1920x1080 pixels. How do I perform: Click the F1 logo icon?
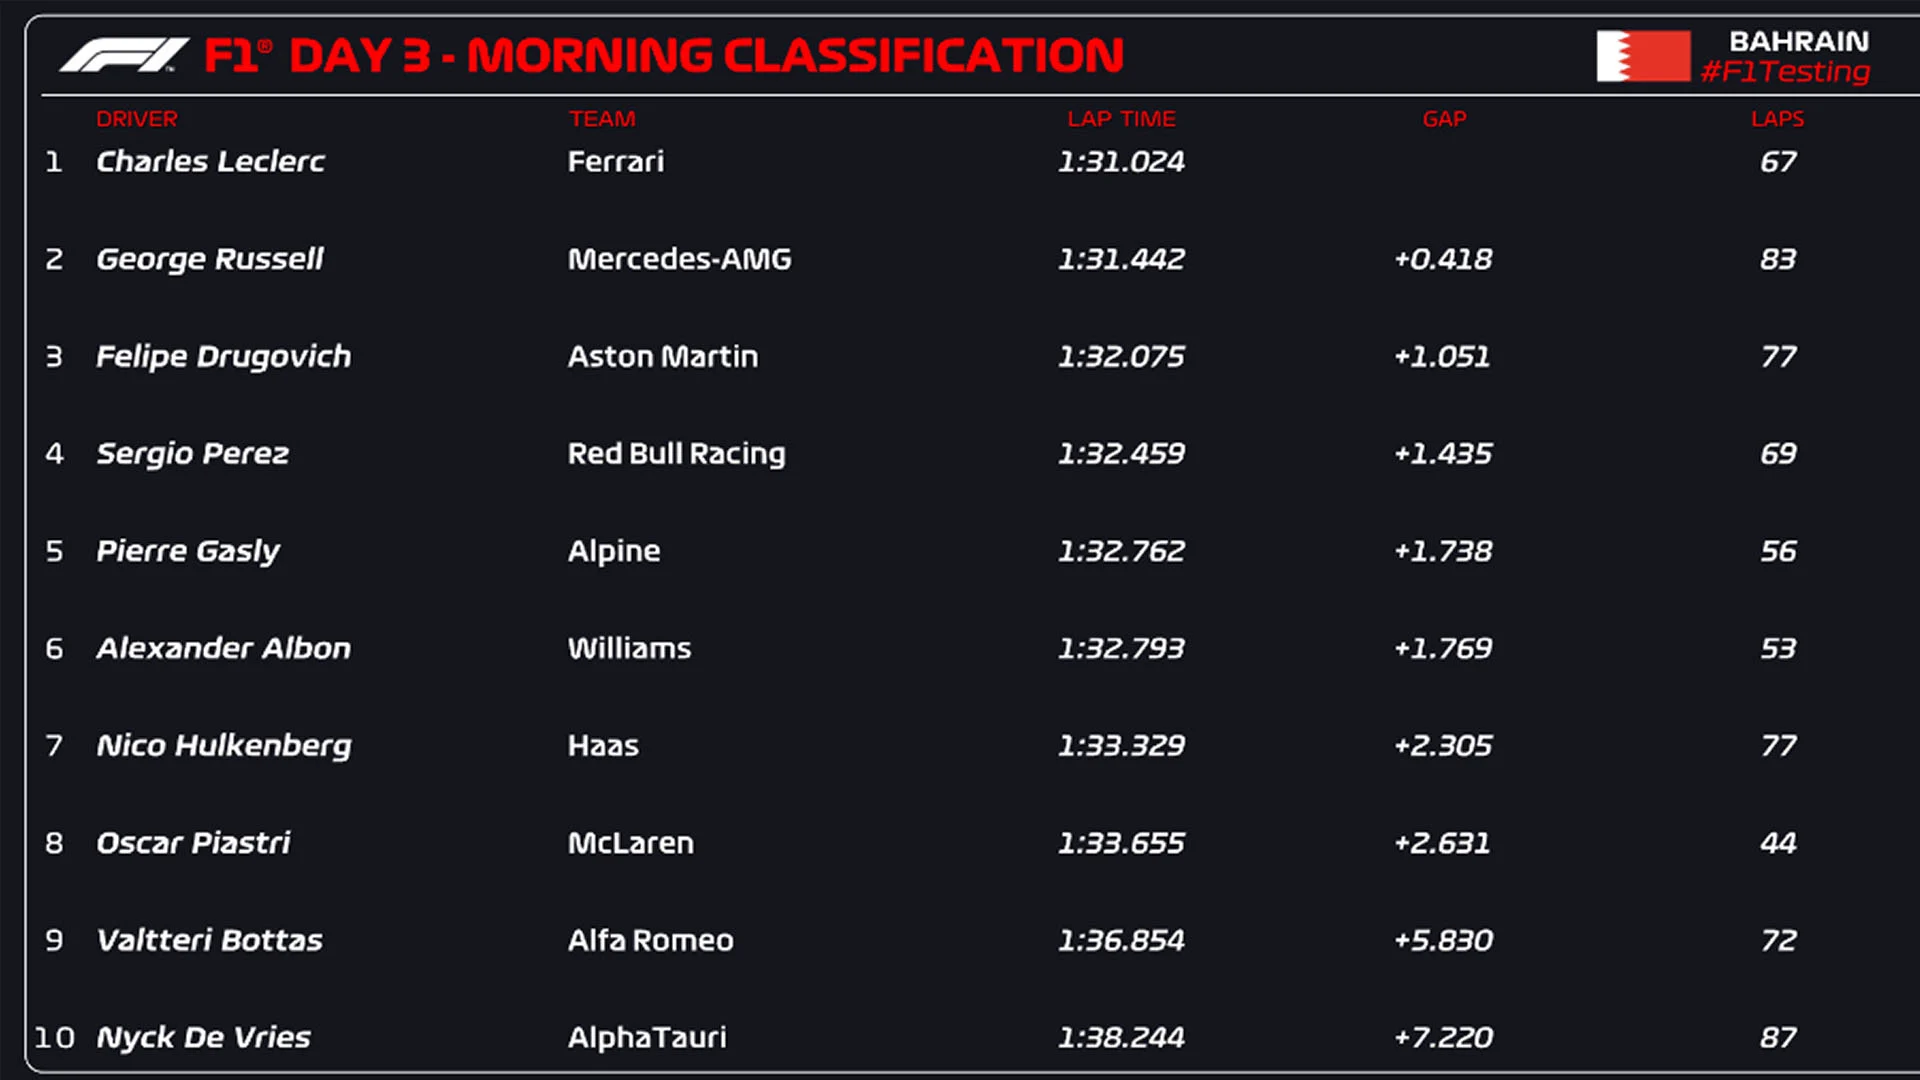click(124, 55)
